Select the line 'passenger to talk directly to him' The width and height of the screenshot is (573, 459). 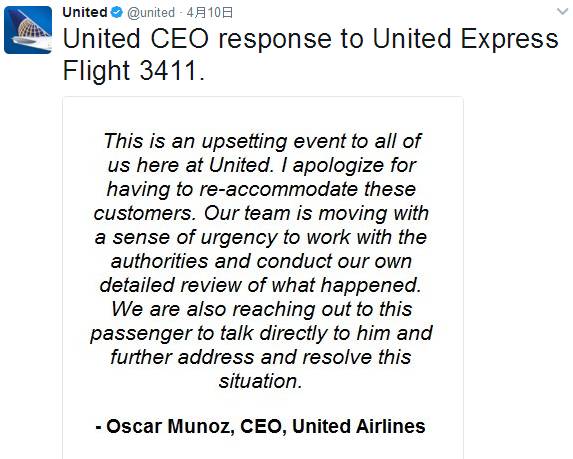click(x=262, y=333)
